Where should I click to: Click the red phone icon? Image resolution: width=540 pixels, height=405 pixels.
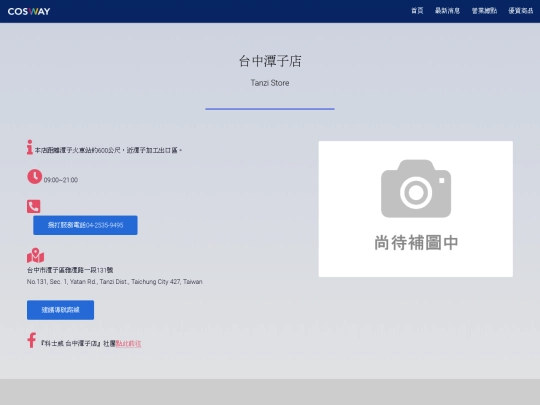click(33, 206)
